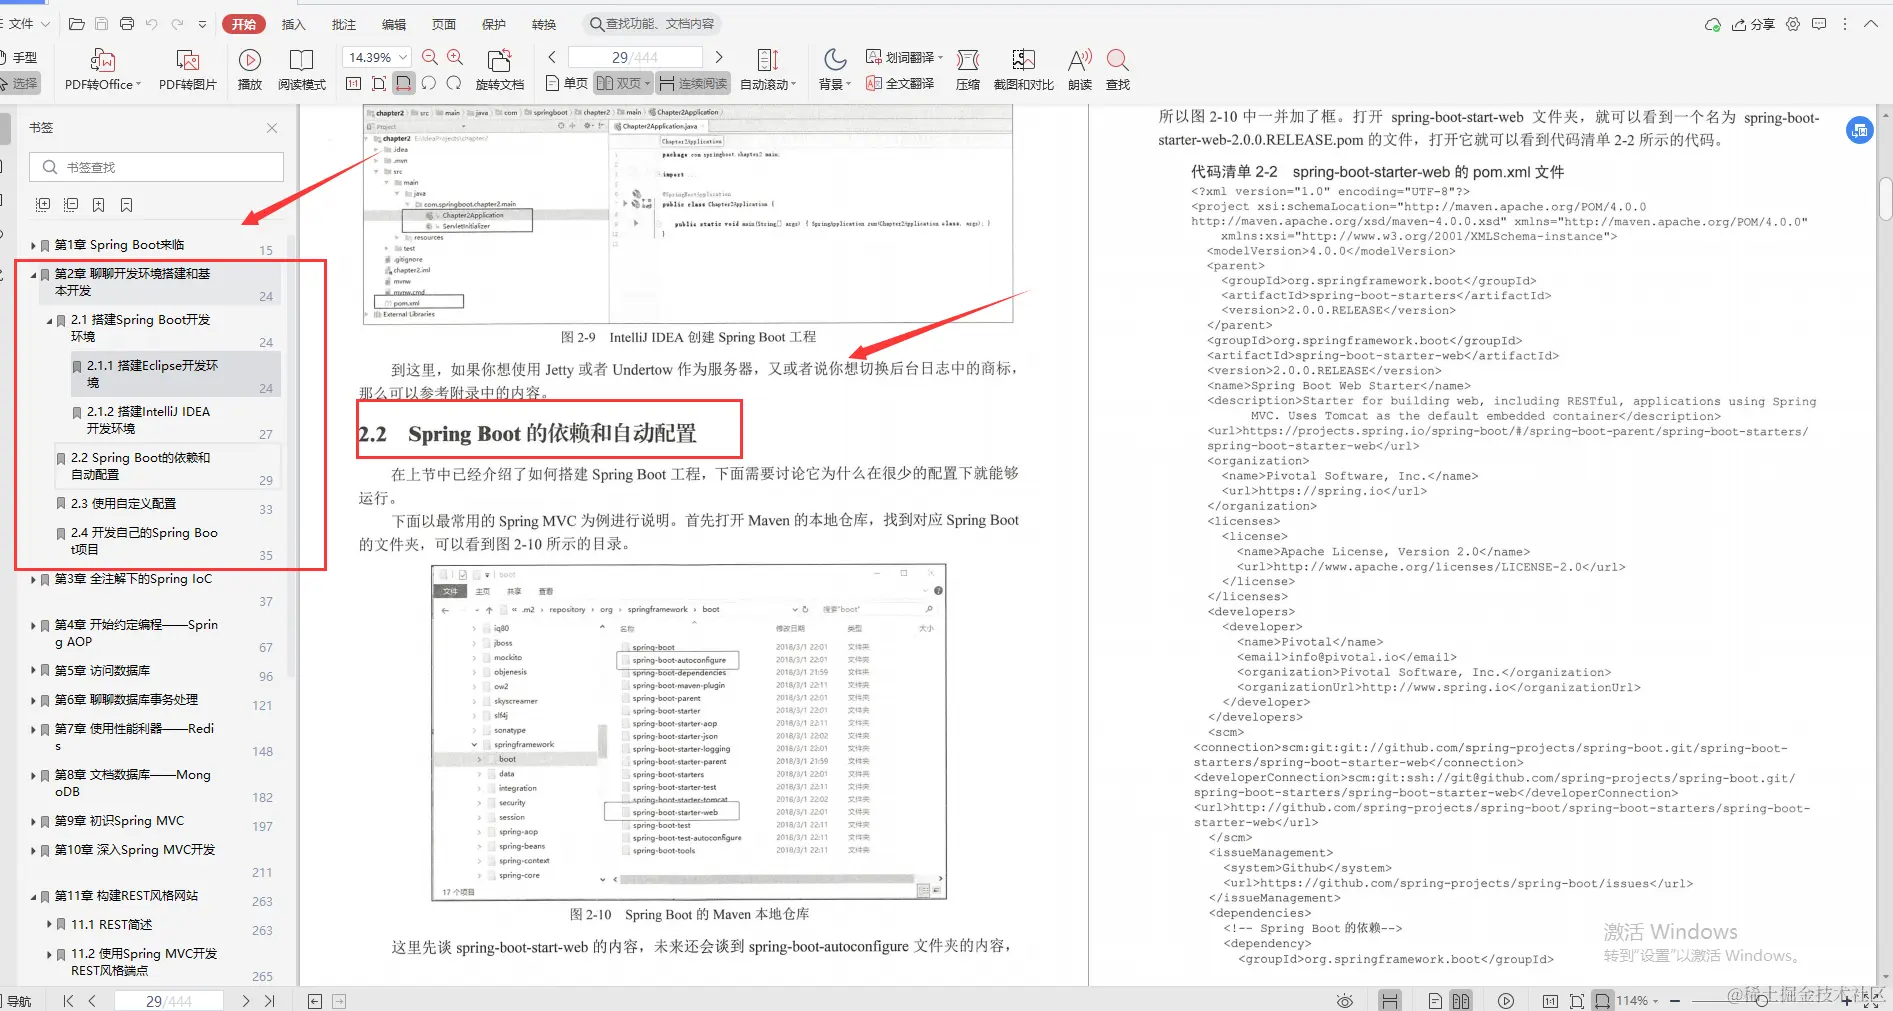Open the 压缩 compress PDF tool
This screenshot has width=1893, height=1011.
coord(967,68)
